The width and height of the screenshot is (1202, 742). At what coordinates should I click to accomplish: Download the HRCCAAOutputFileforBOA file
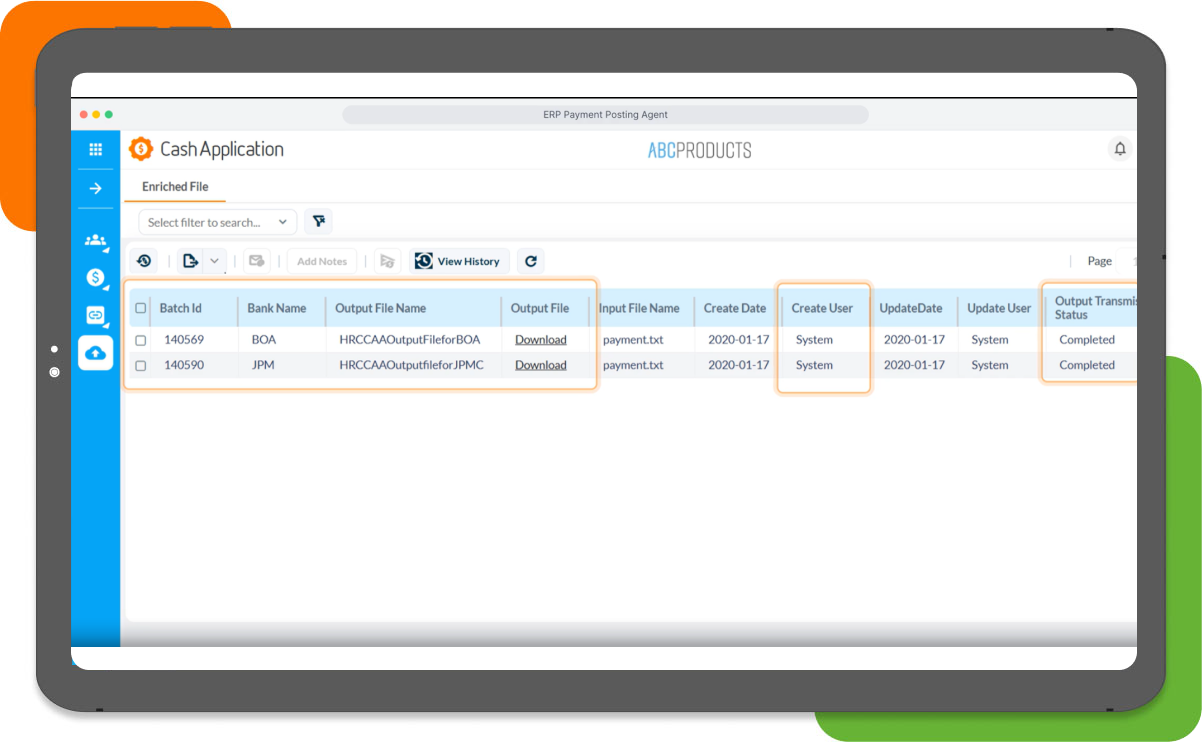coord(540,339)
